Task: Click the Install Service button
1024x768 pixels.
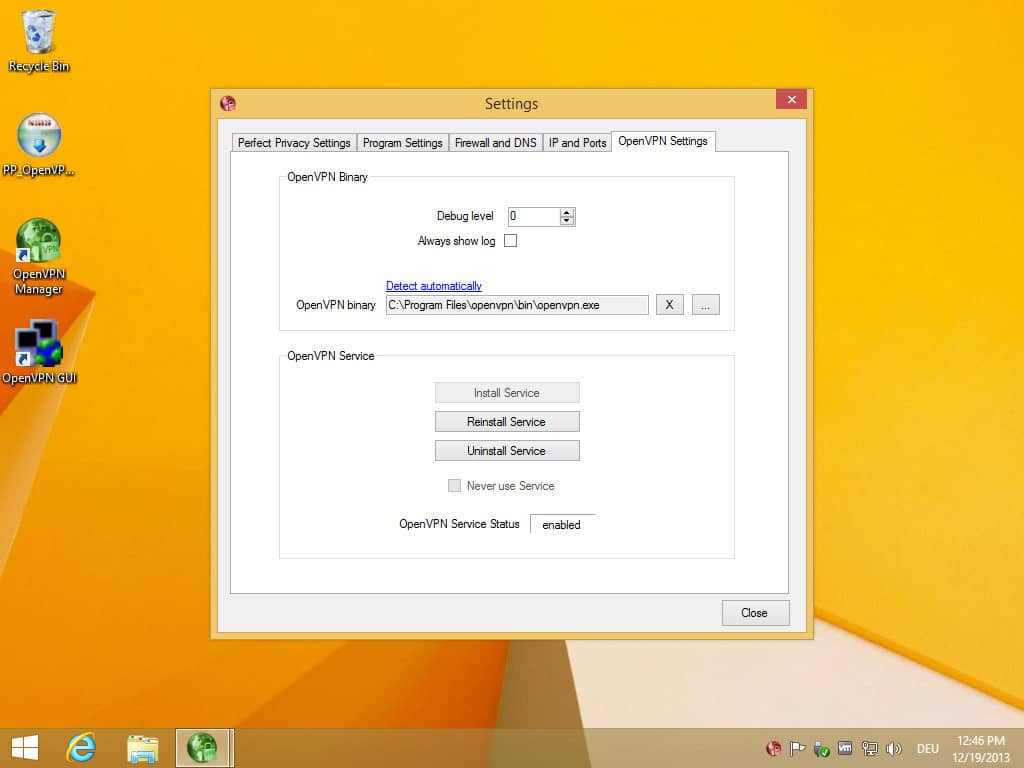Action: coord(507,392)
